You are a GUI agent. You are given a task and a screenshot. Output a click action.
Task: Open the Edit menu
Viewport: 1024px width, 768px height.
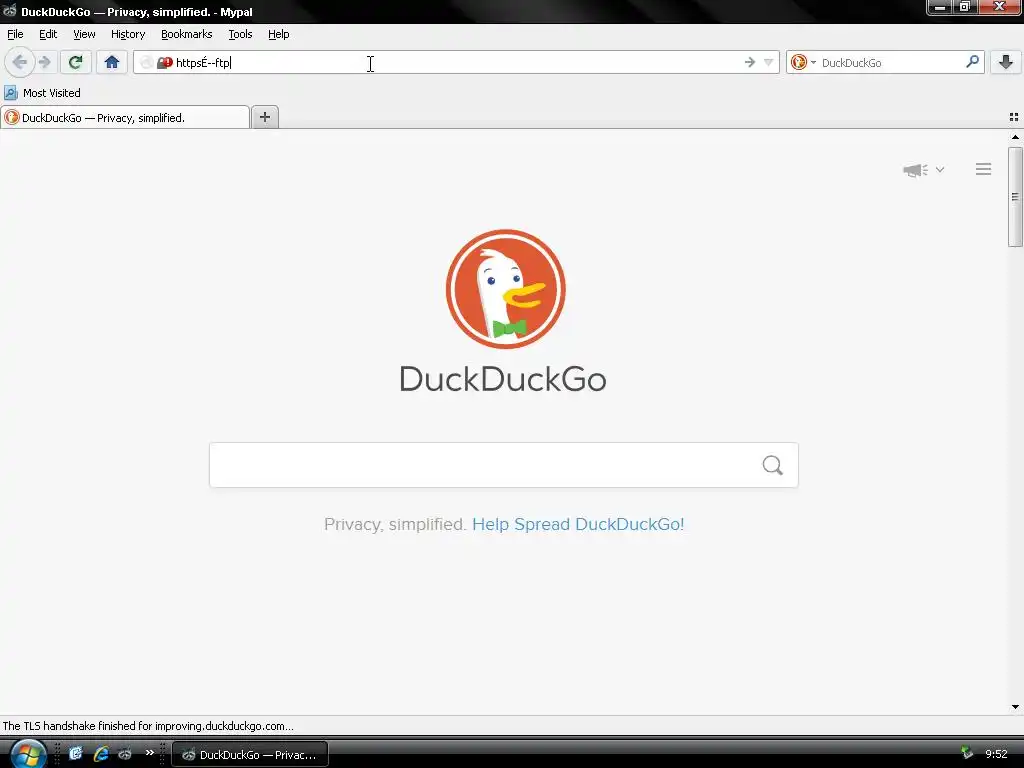point(48,34)
